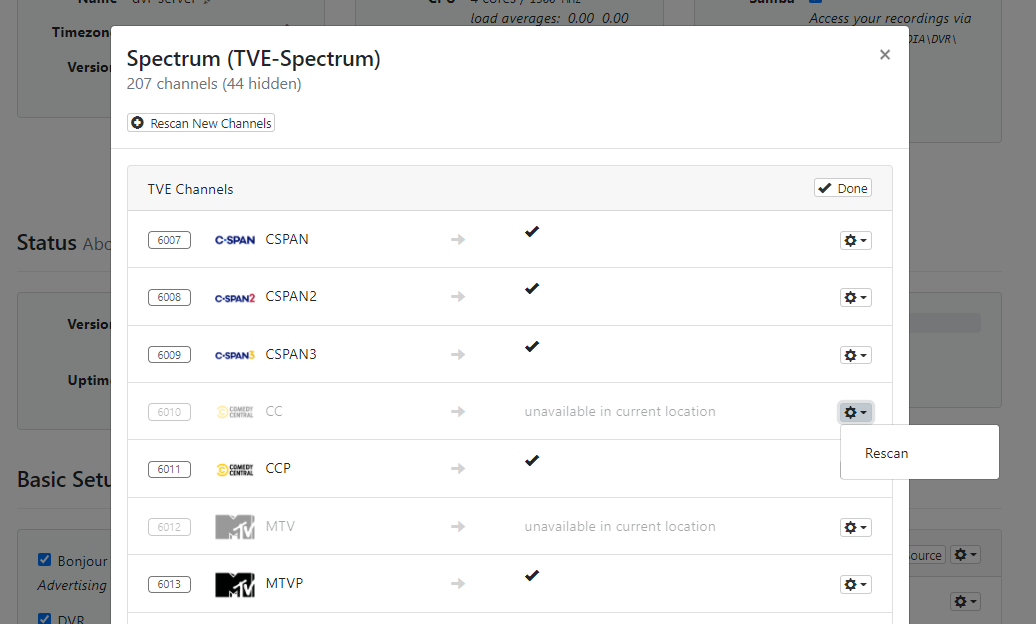This screenshot has height=624, width=1036.
Task: Open gear dropdown for CSPAN3
Action: (855, 355)
